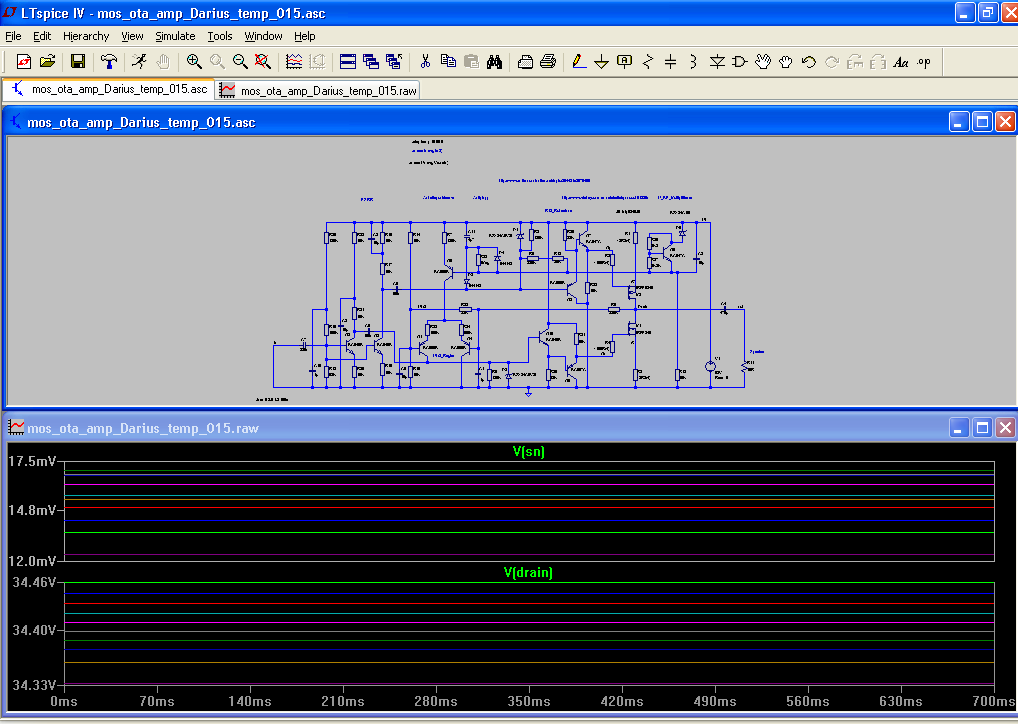1018x724 pixels.
Task: Click the 34.33V axis label
Action: point(34,684)
